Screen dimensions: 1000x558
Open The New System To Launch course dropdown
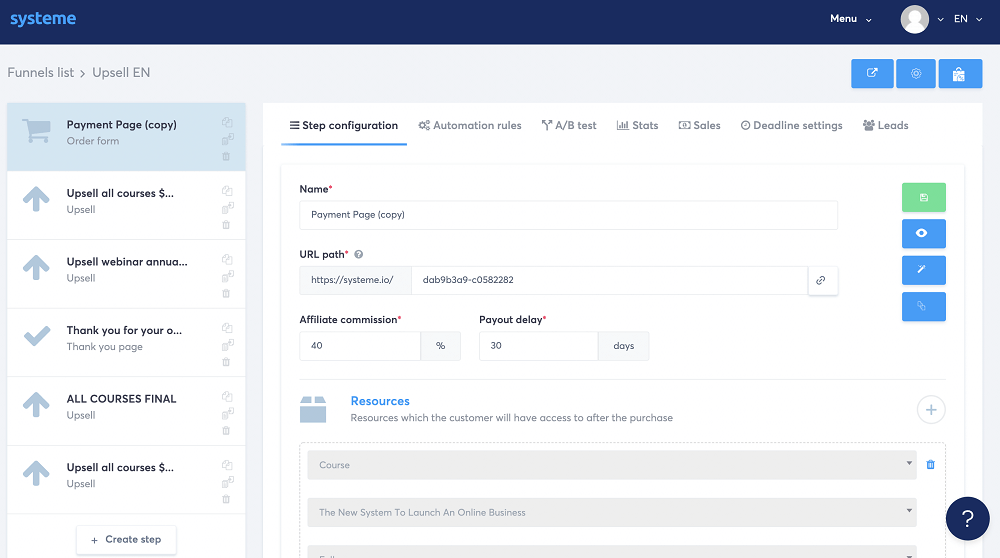pos(612,512)
